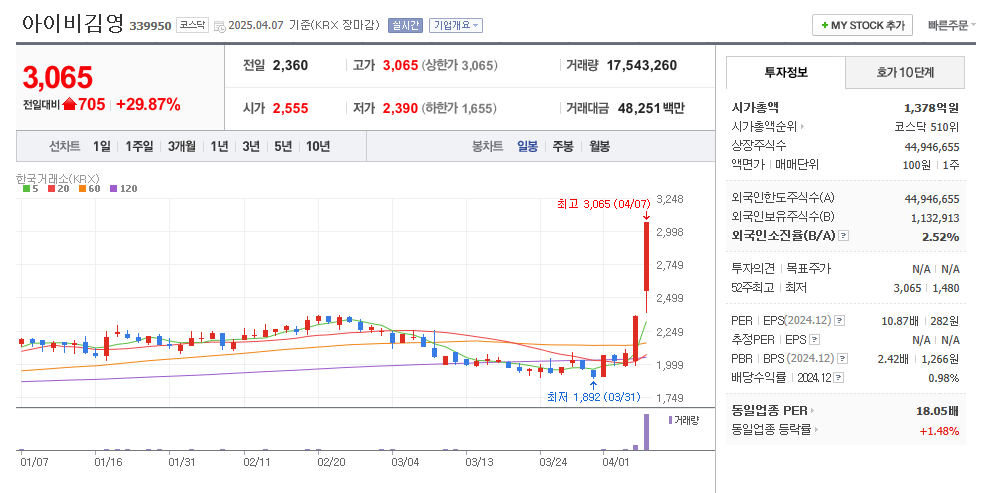The width and height of the screenshot is (985, 493).
Task: Click the current price 3,065
Action: point(58,77)
